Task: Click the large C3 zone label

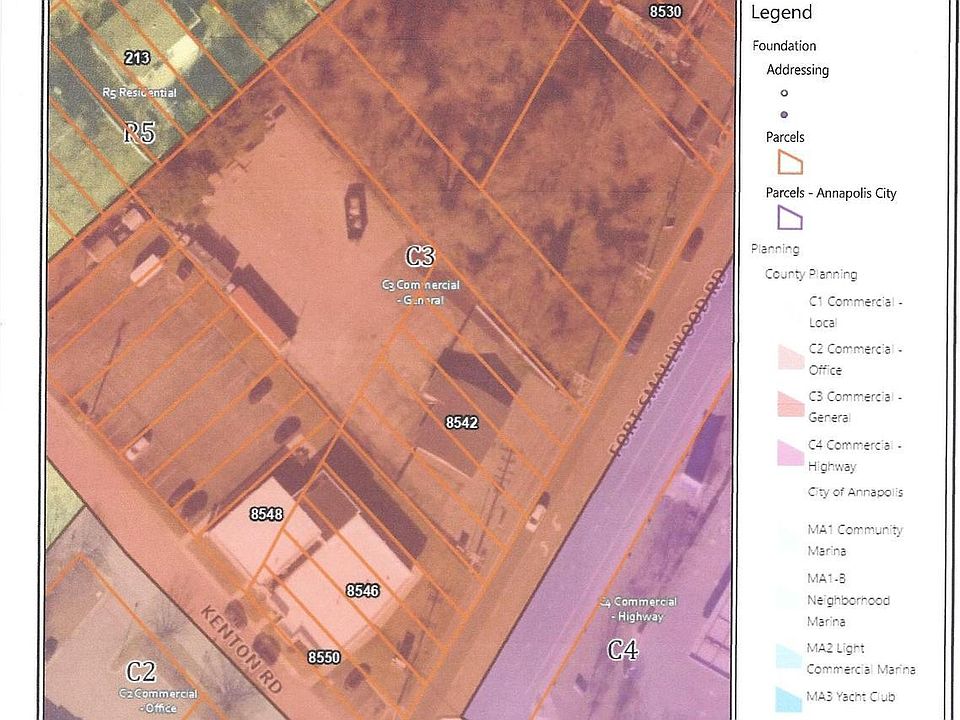Action: 420,257
